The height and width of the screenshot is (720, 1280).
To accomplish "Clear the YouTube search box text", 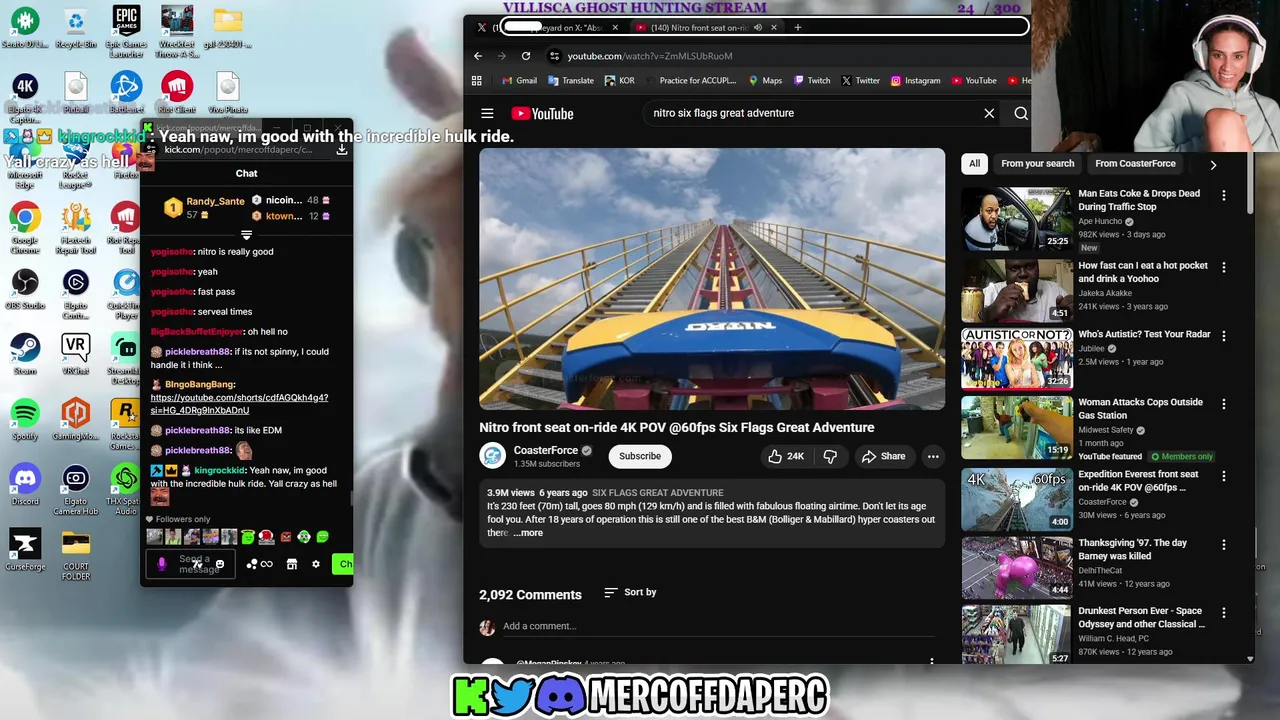I will (x=989, y=113).
